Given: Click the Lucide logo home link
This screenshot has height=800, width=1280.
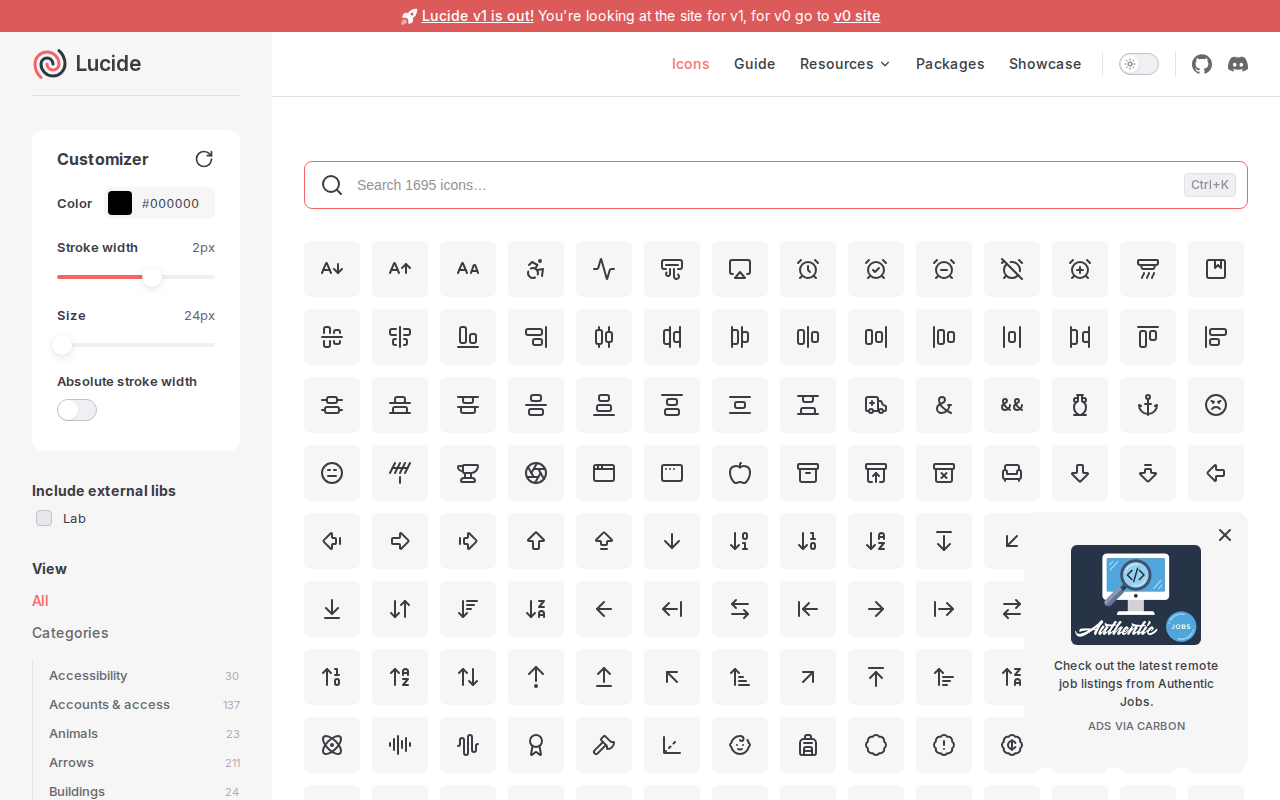Looking at the screenshot, I should [87, 64].
